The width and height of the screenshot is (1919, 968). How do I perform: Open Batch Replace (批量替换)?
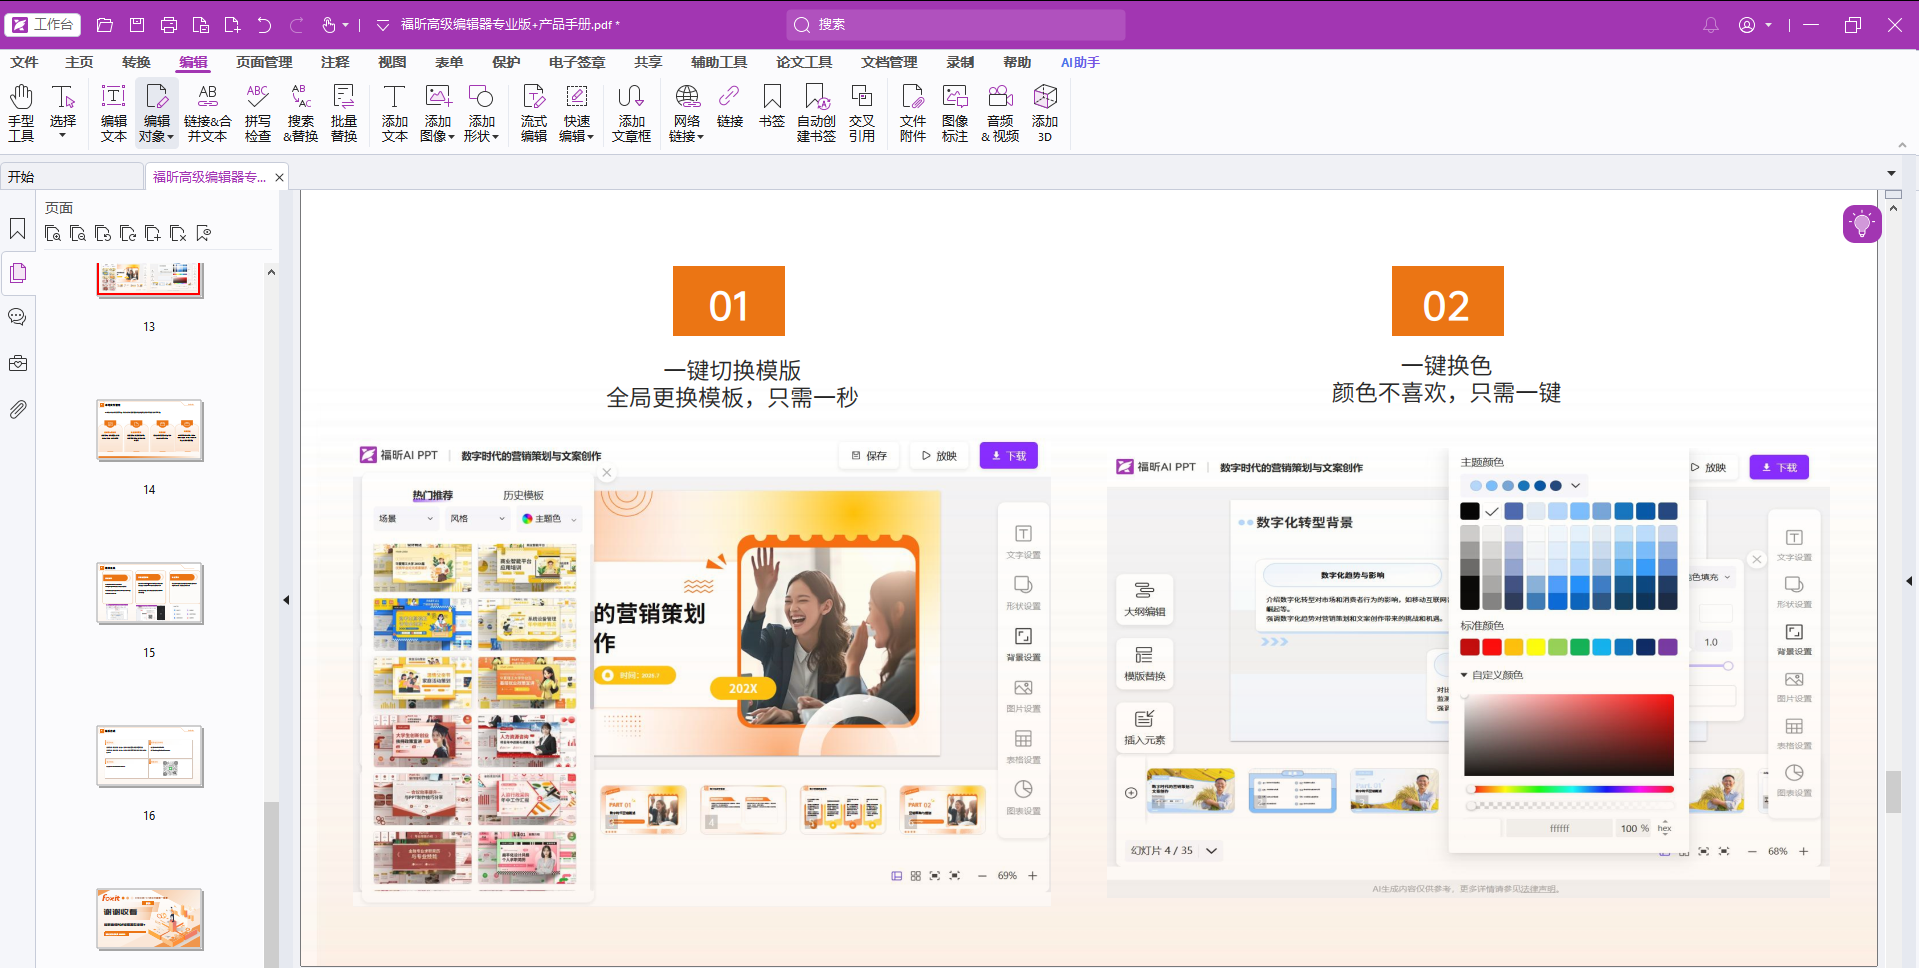coord(344,113)
